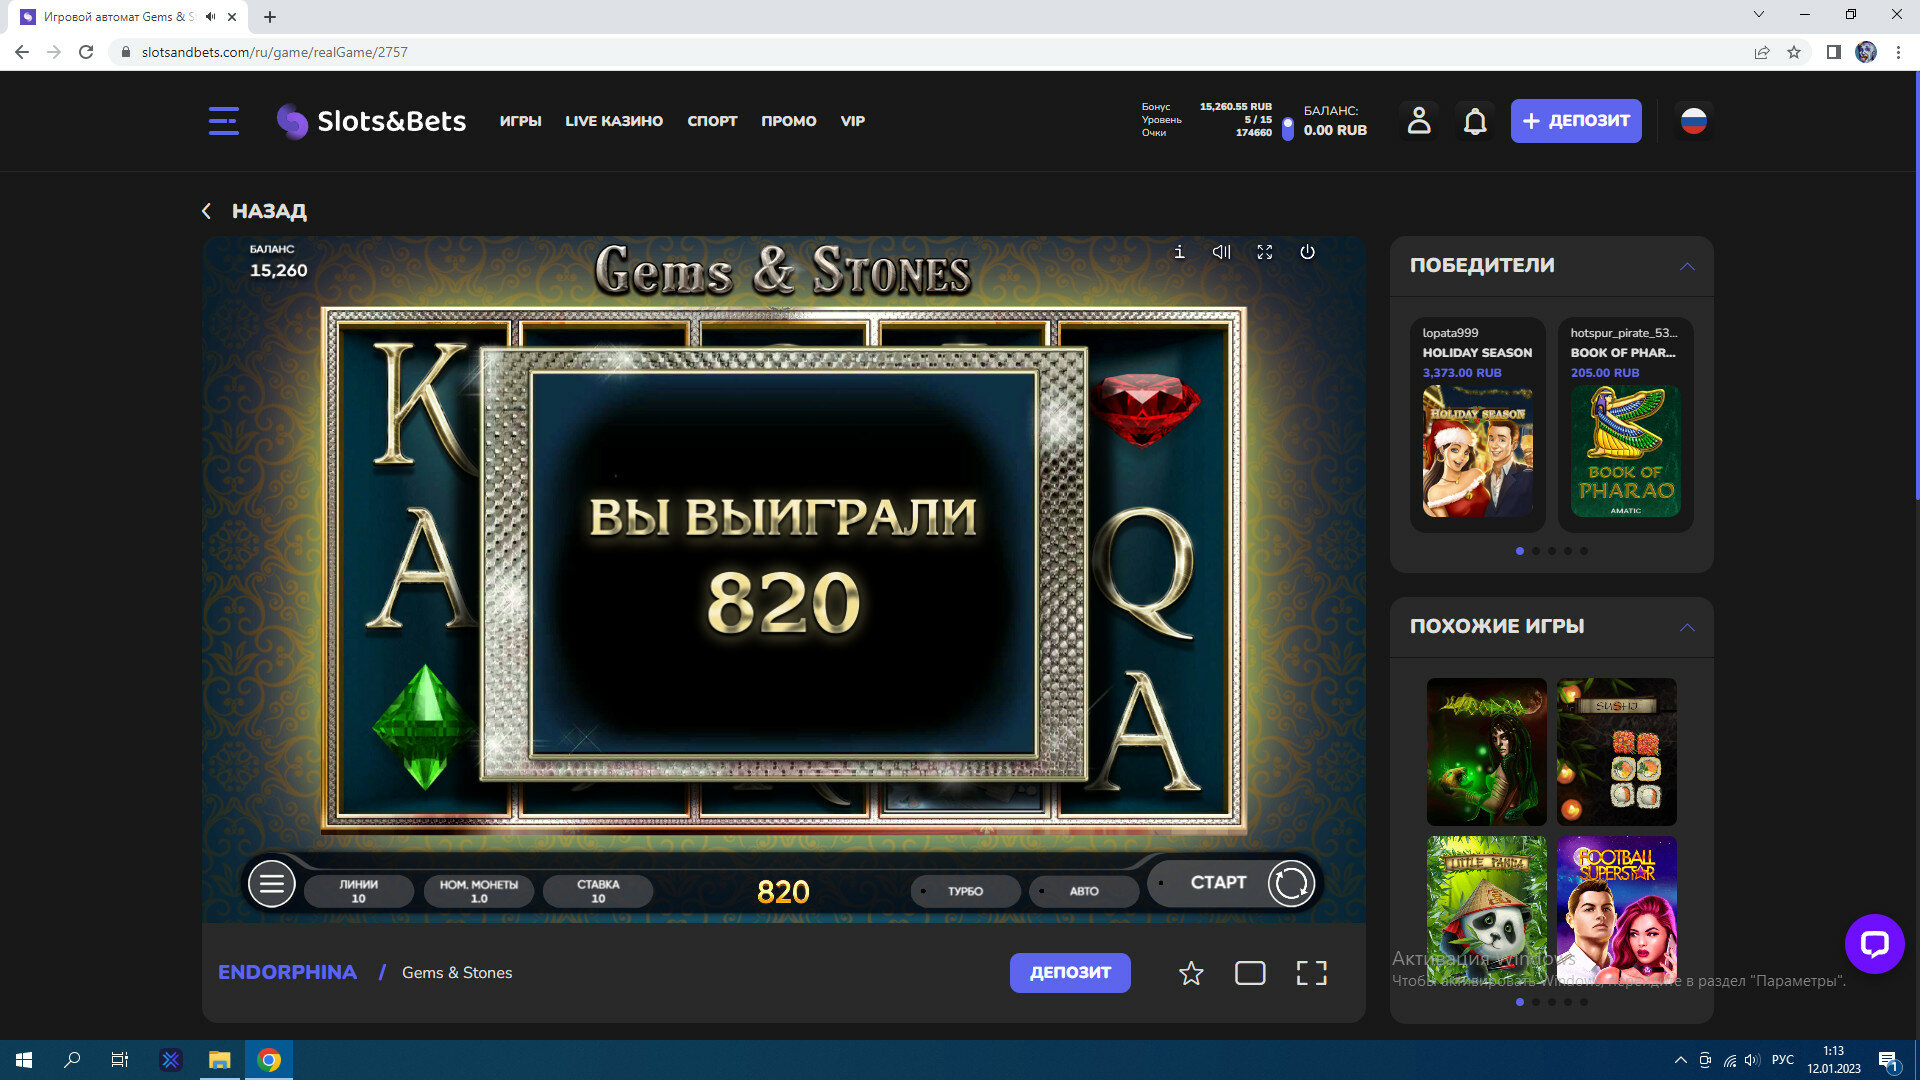Click the user profile icon
Screen dimensions: 1920x1080
click(1419, 121)
